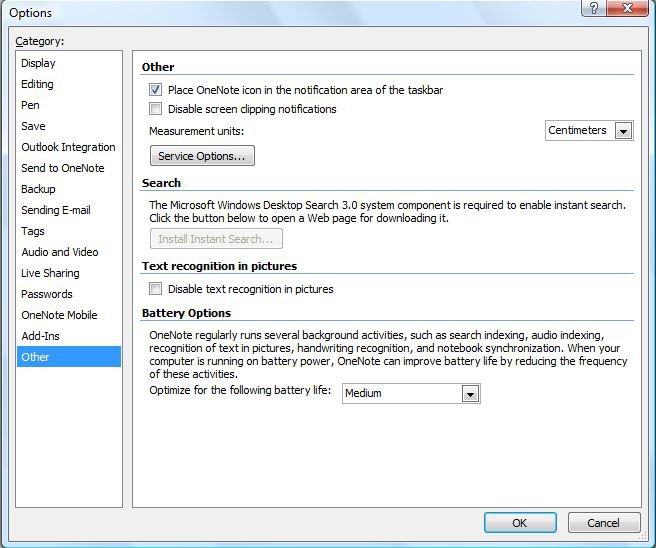Click the Centimeters value in units box
The image size is (656, 548).
coord(577,131)
